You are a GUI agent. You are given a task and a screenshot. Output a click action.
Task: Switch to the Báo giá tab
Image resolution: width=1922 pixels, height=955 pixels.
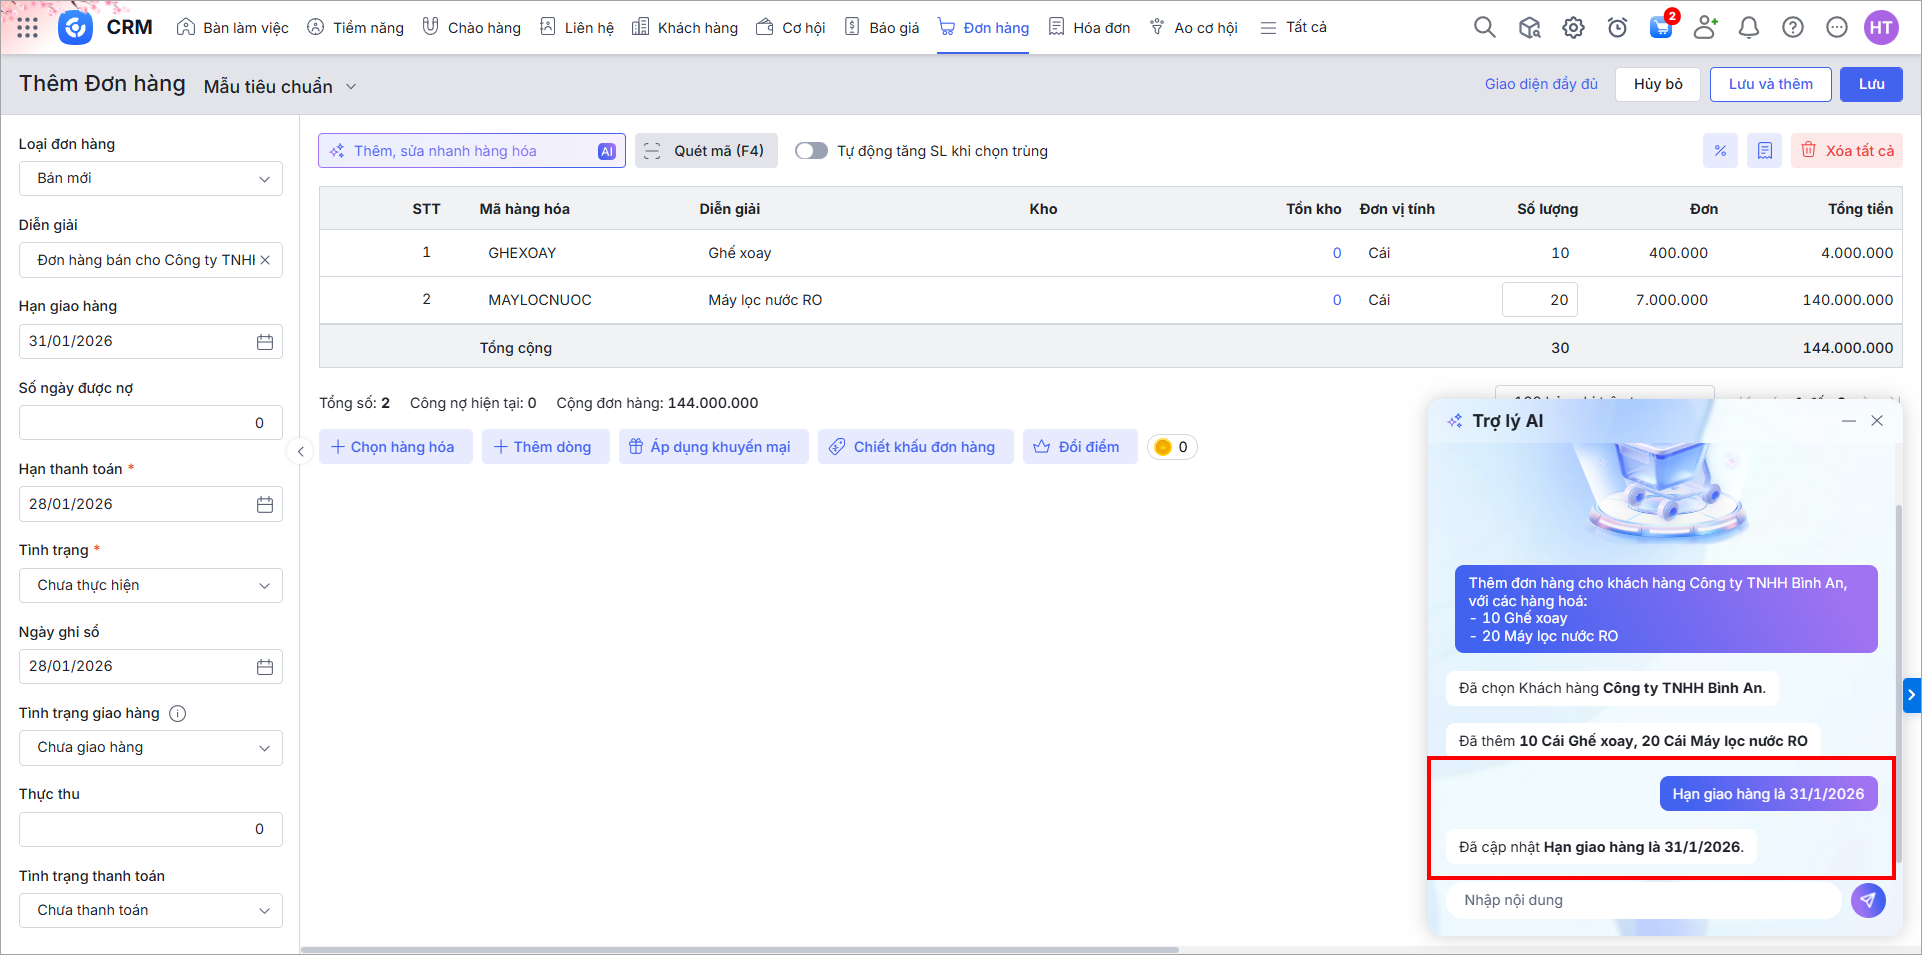(x=882, y=28)
